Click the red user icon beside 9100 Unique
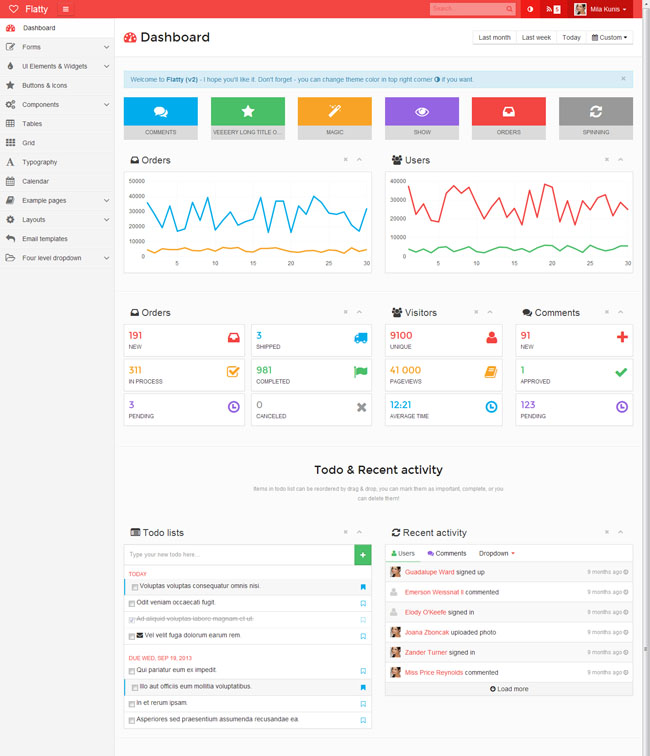This screenshot has height=756, width=650. (x=491, y=338)
